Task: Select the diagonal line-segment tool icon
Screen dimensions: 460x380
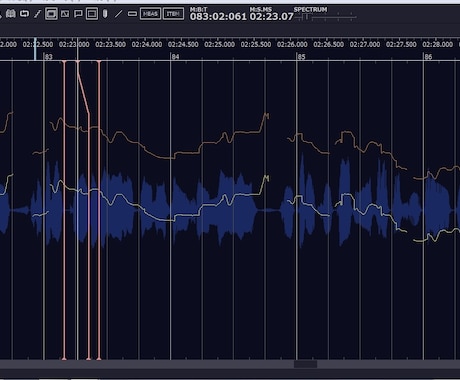Action: (37, 14)
